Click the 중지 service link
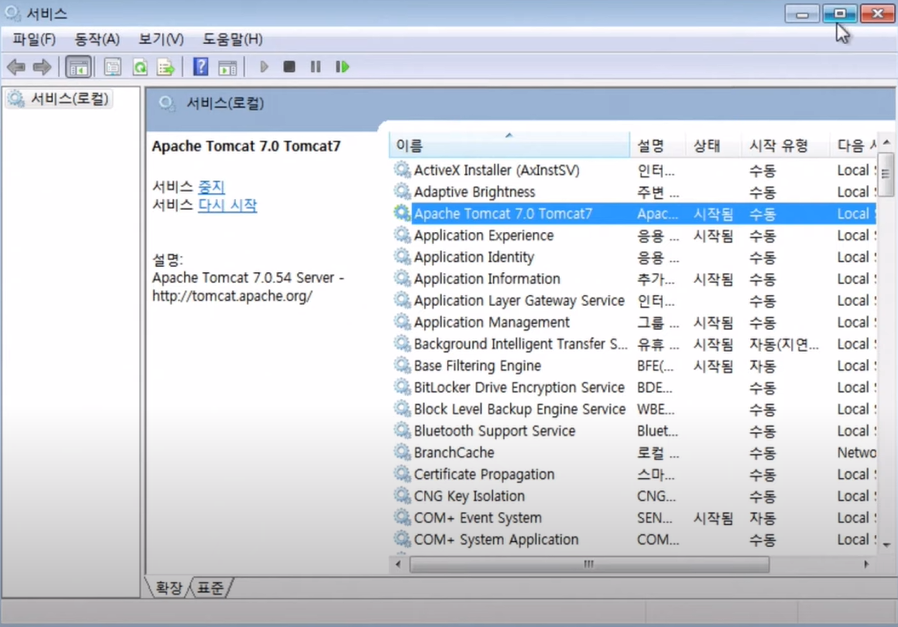 [x=211, y=187]
